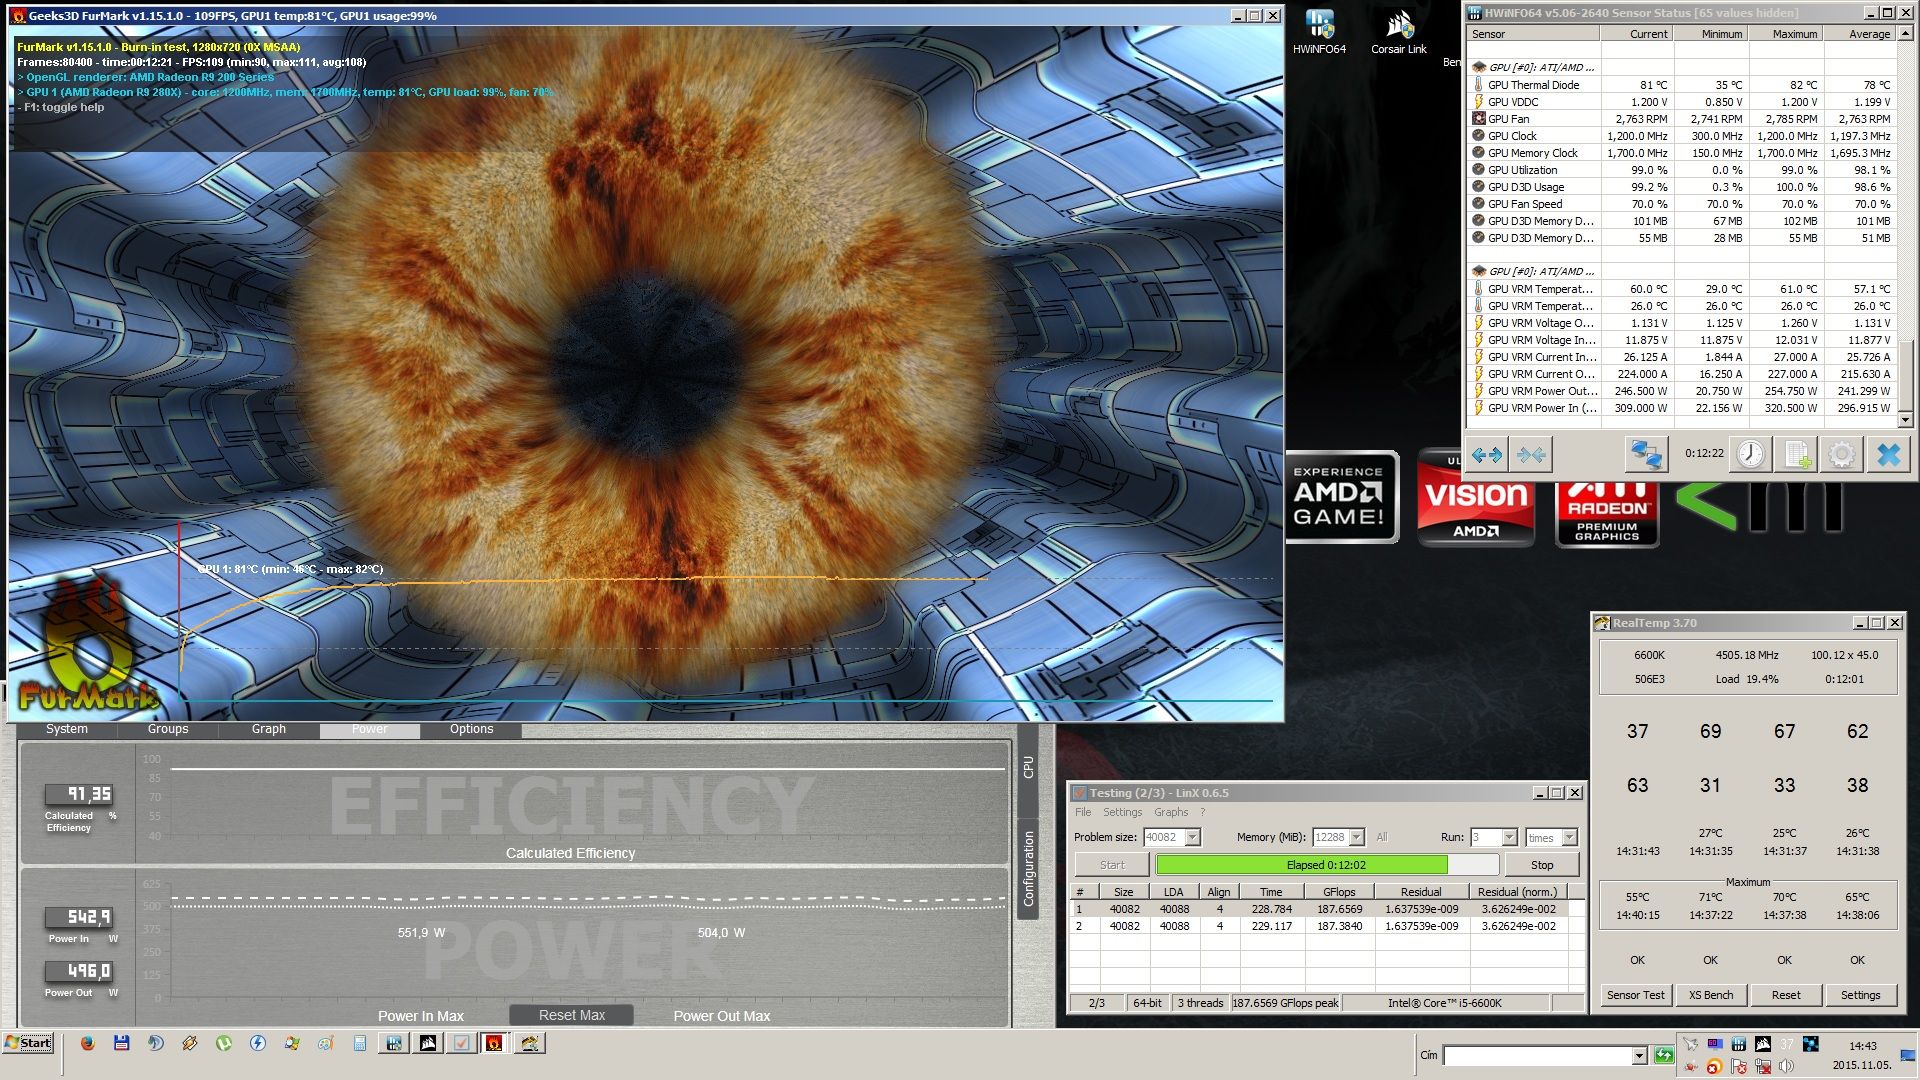Switch to the Graph tab in Corsair Link

click(x=269, y=729)
